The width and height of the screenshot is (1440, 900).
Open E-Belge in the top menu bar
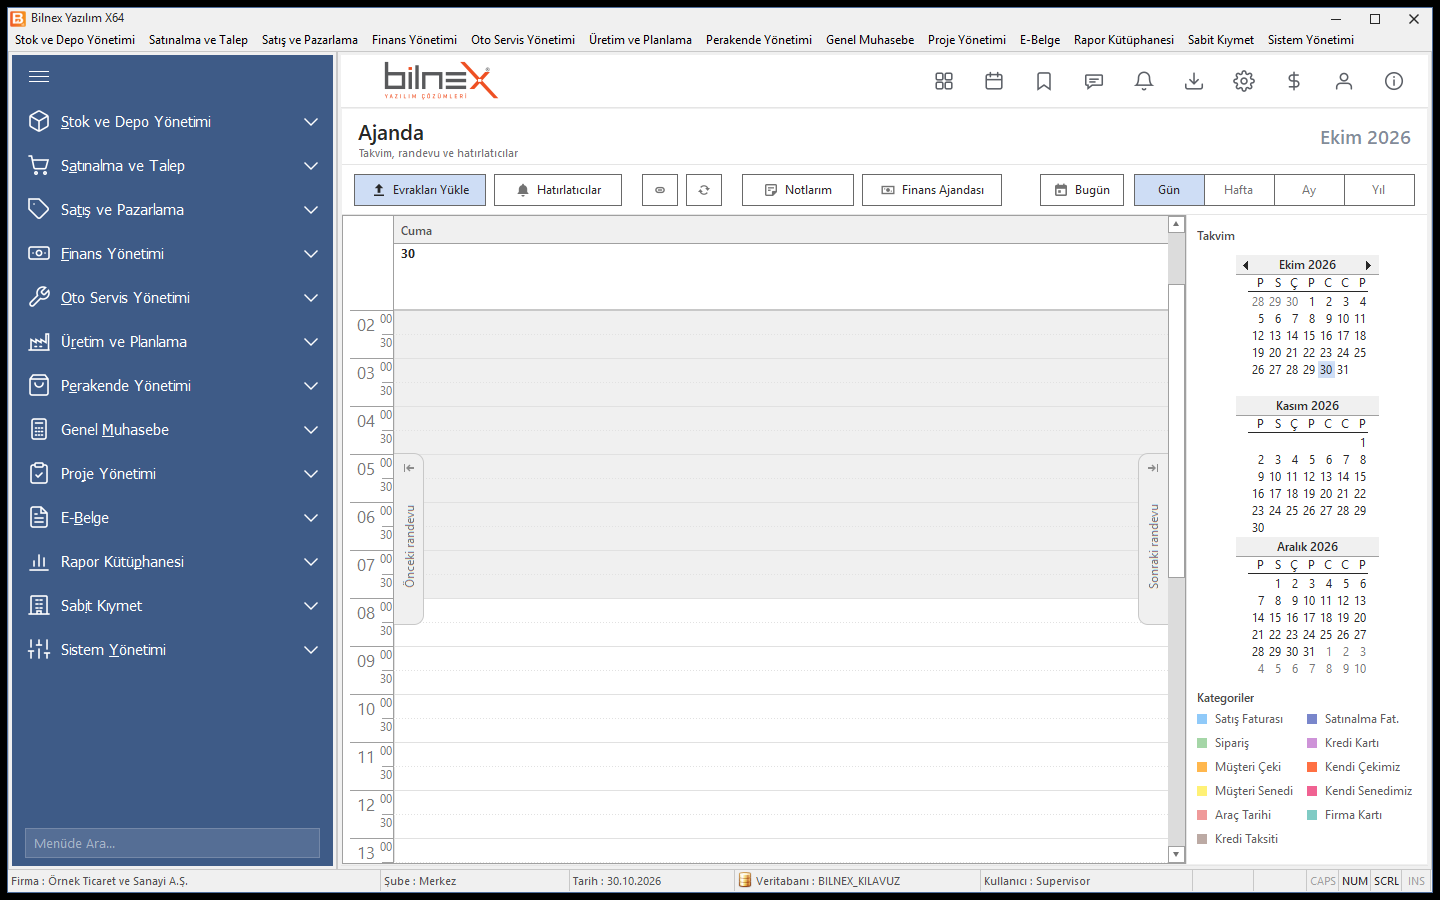tap(1040, 40)
